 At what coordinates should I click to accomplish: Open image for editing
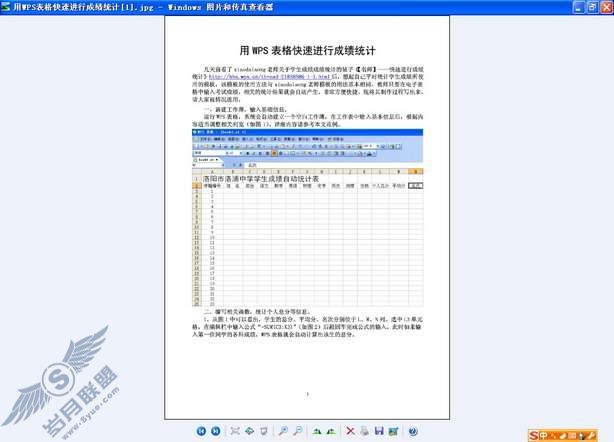[394, 431]
